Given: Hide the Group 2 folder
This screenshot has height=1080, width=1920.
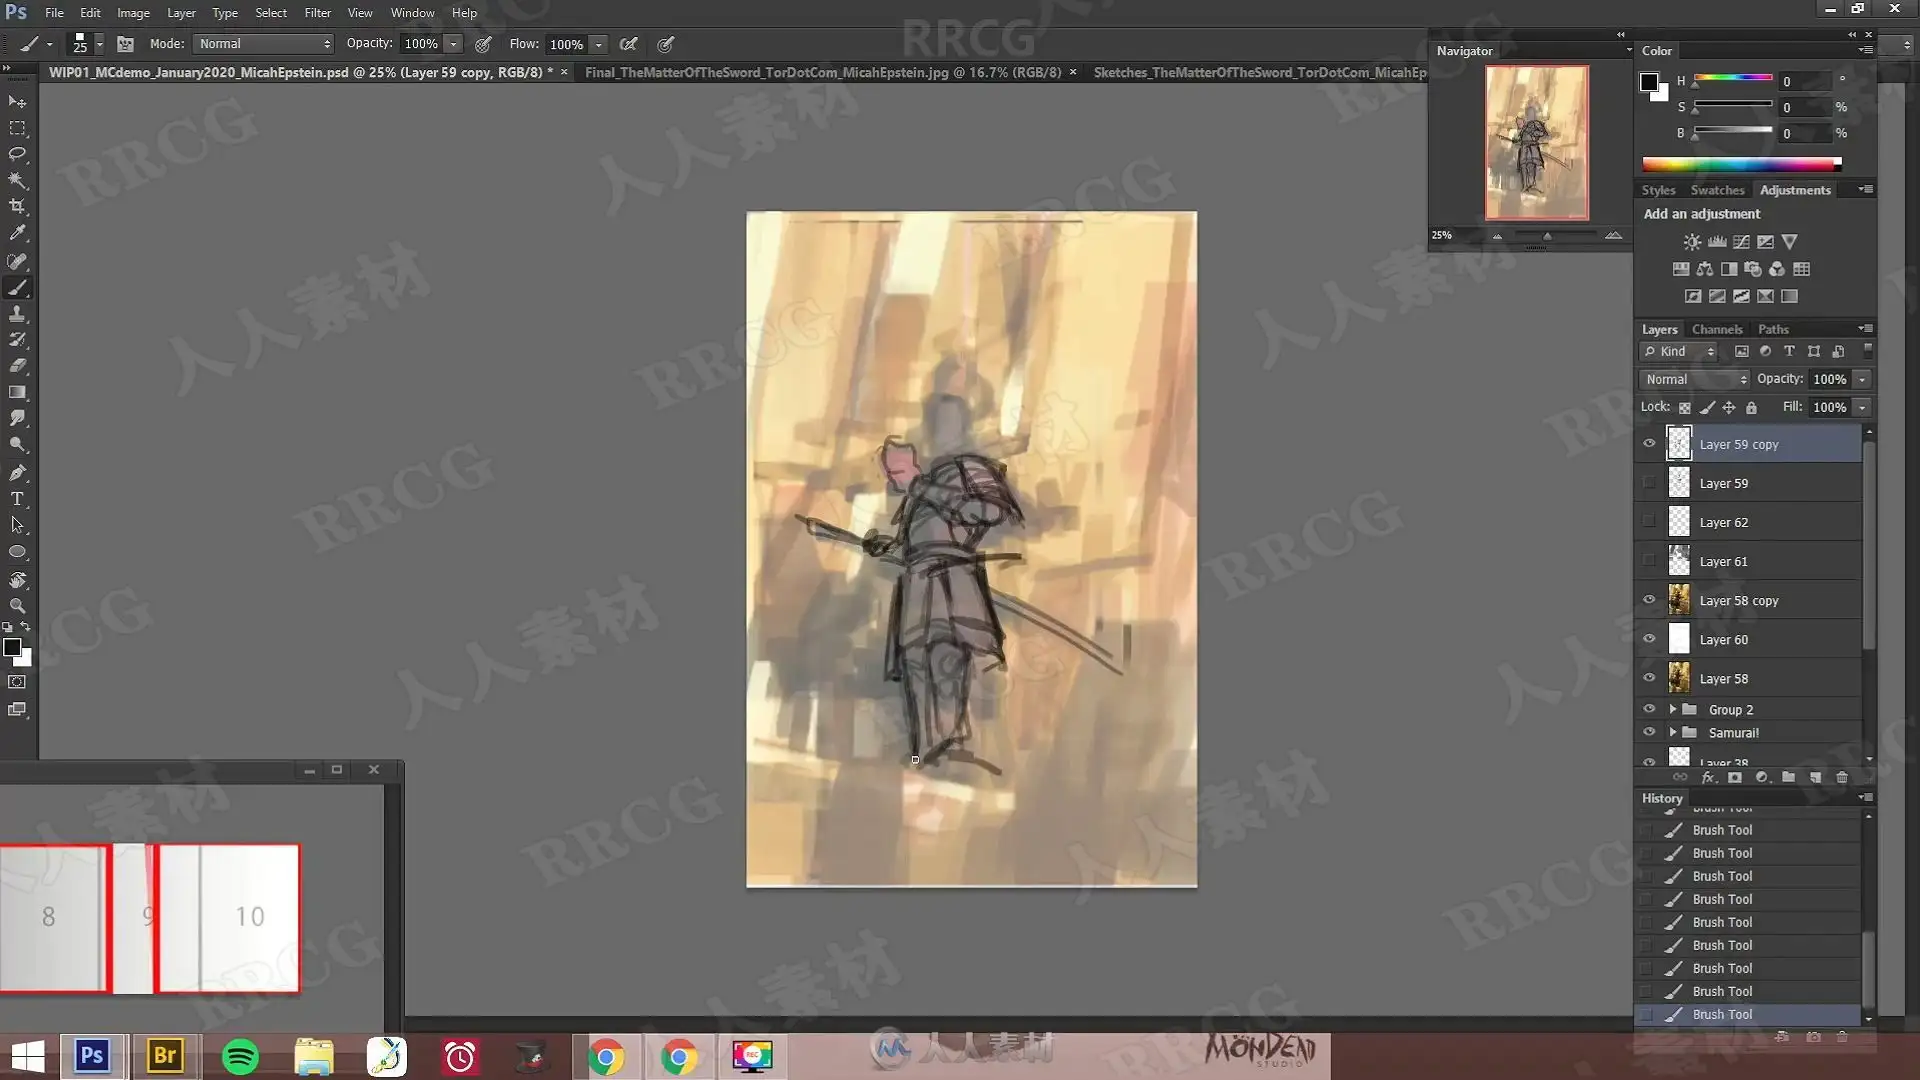Looking at the screenshot, I should click(1649, 709).
